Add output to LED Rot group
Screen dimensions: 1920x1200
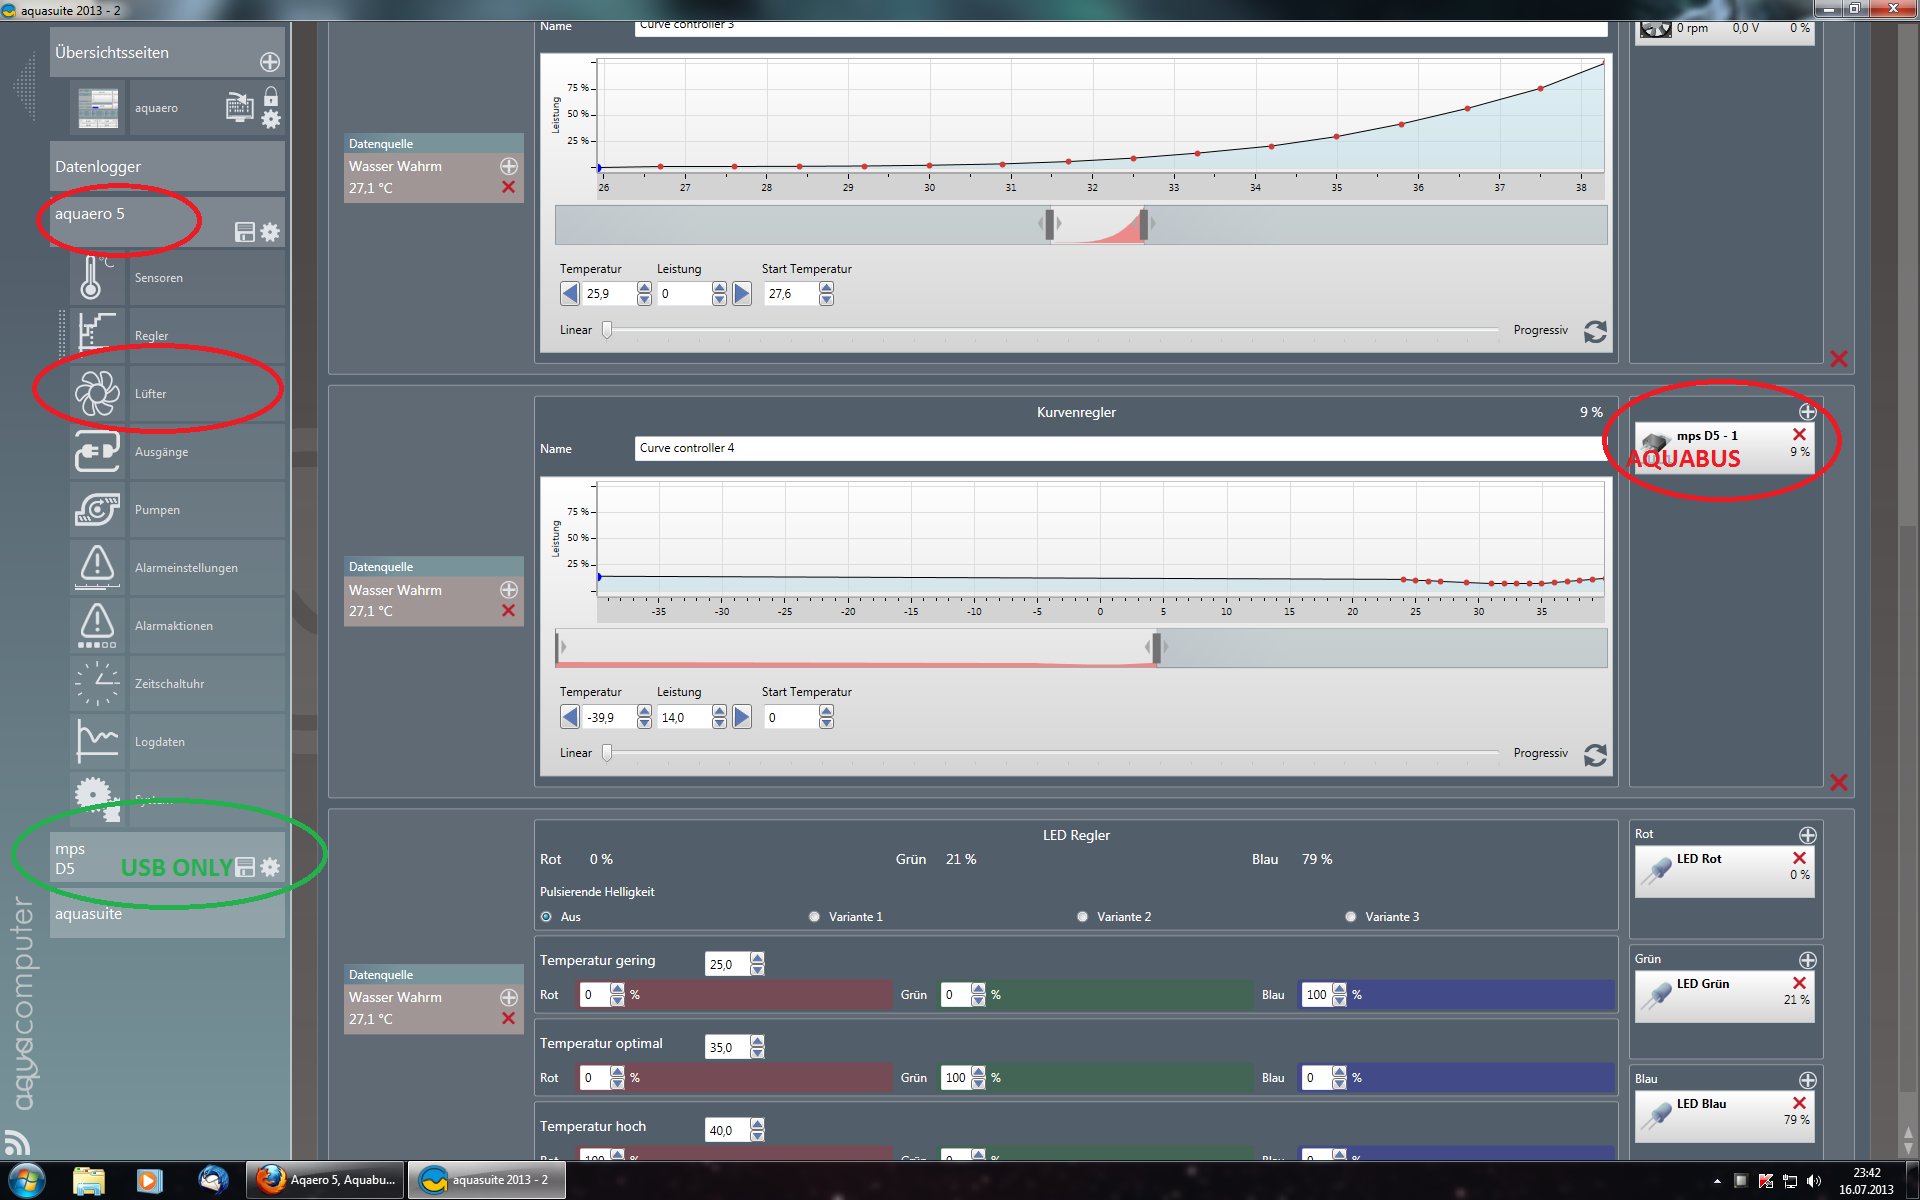coord(1807,835)
